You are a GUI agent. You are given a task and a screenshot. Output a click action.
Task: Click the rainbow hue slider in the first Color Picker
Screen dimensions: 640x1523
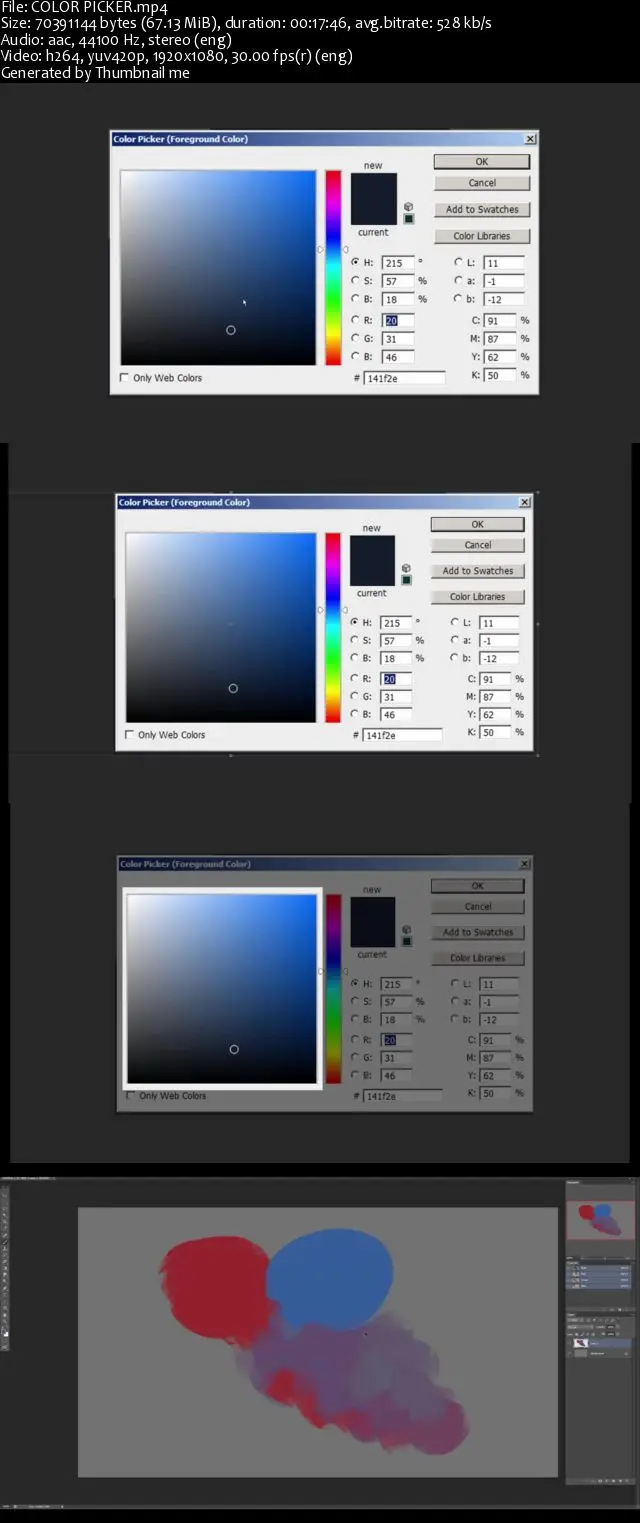332,268
